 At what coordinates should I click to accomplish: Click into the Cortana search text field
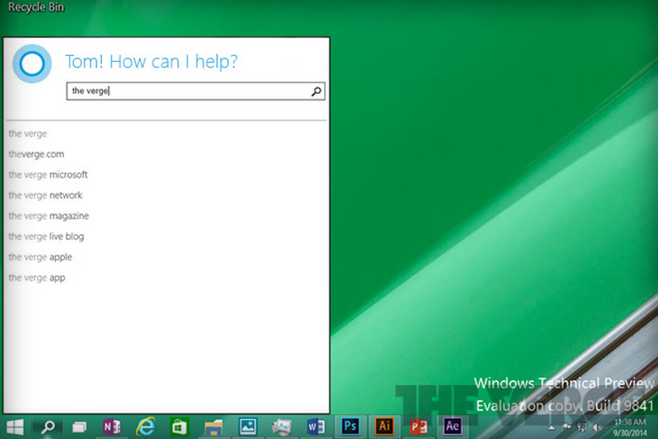click(x=195, y=91)
